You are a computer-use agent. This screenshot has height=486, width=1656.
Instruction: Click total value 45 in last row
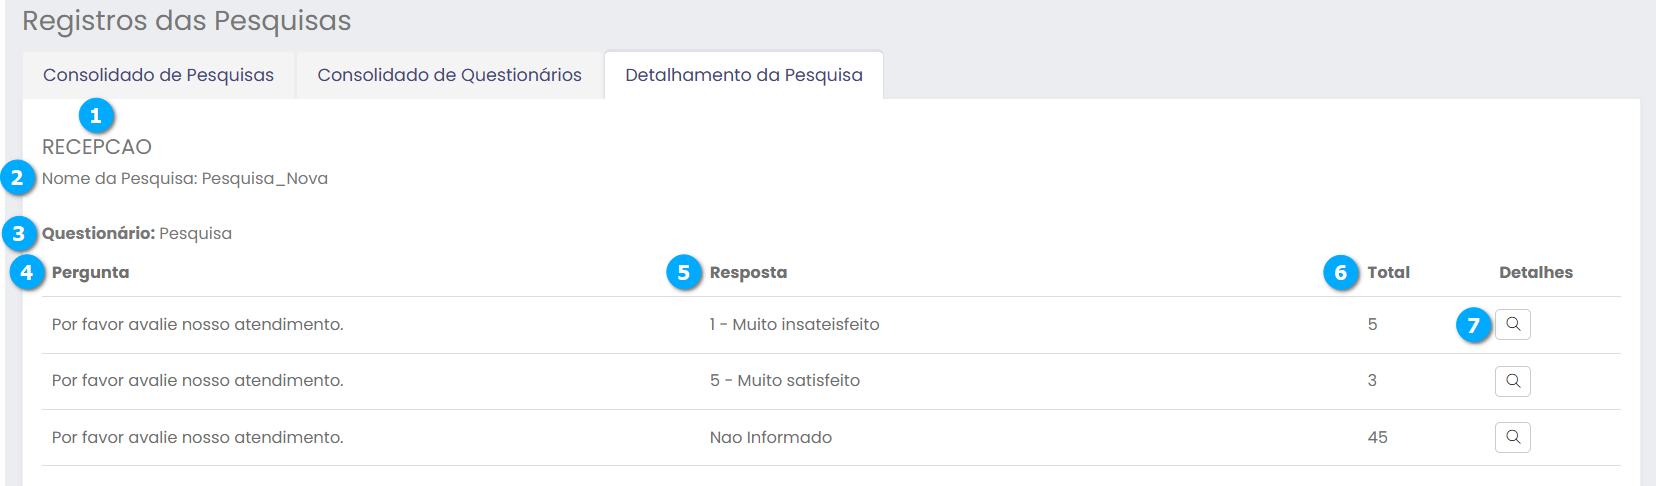pyautogui.click(x=1377, y=437)
